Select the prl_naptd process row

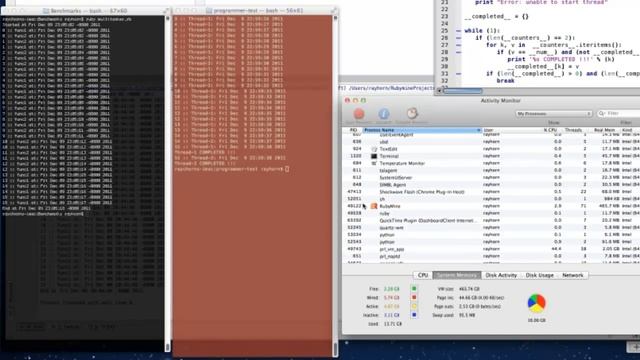click(x=491, y=256)
